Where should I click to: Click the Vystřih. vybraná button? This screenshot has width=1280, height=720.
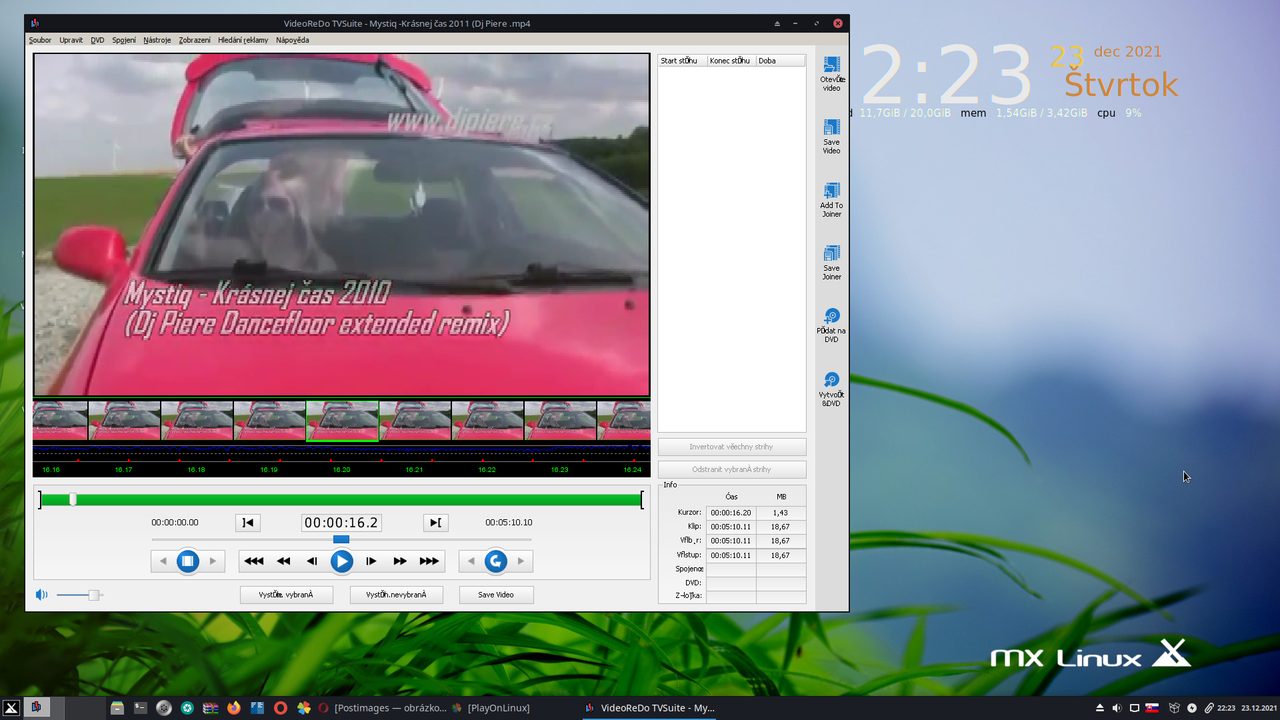[286, 595]
